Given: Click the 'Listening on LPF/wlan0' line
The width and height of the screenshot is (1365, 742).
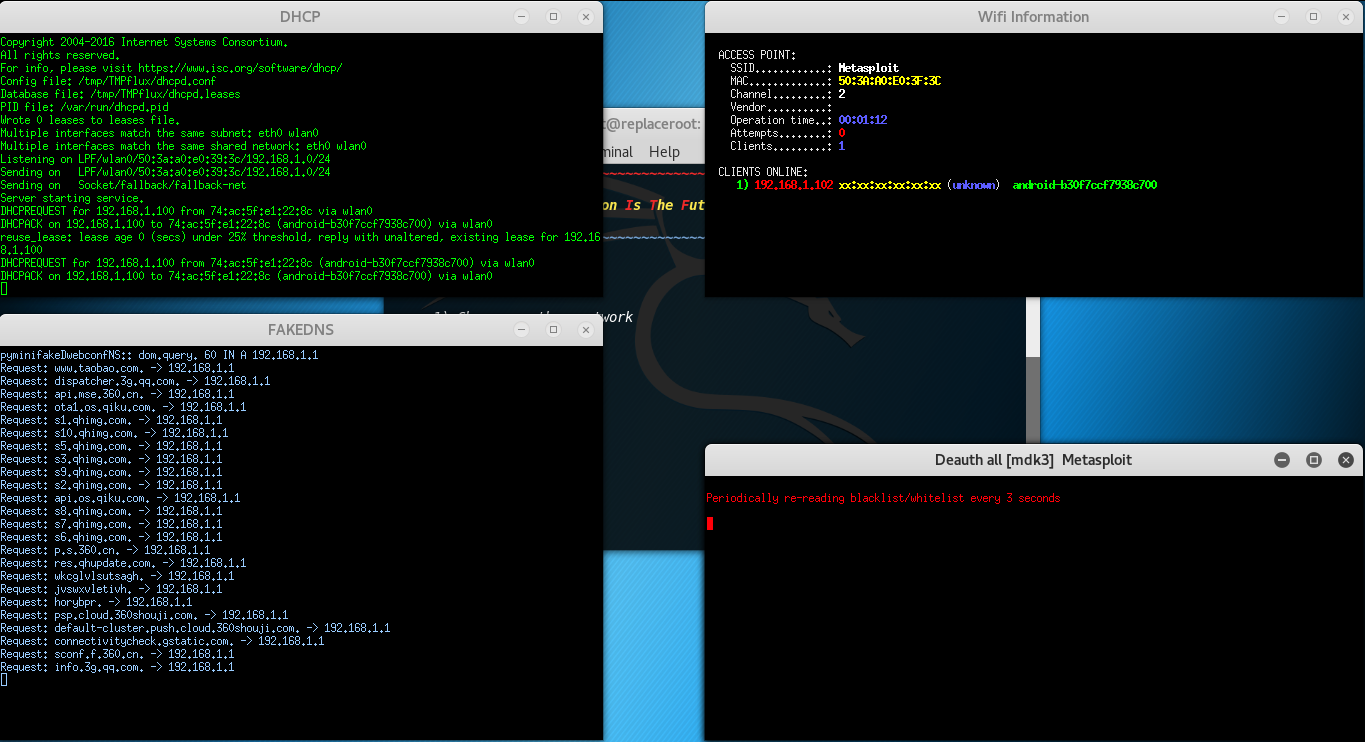Looking at the screenshot, I should (165, 159).
